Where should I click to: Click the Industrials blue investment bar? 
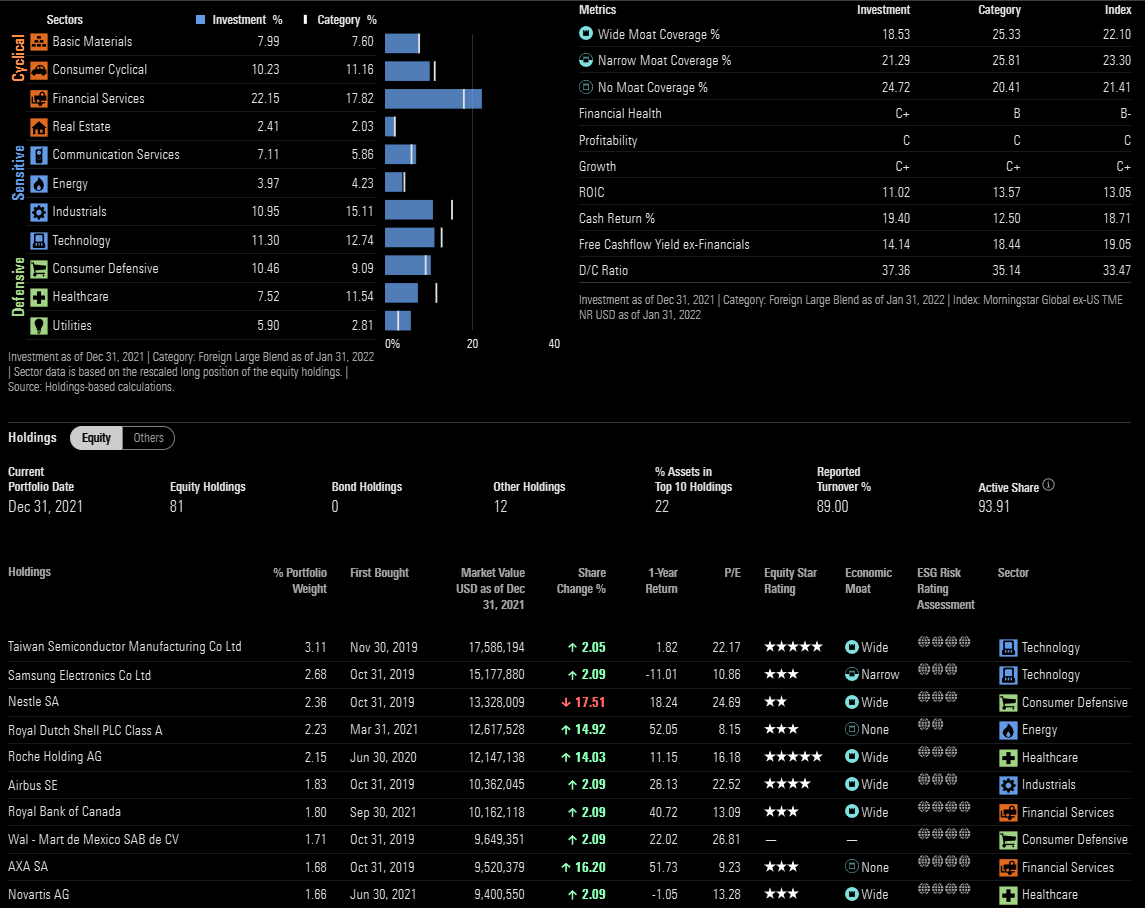[x=409, y=210]
